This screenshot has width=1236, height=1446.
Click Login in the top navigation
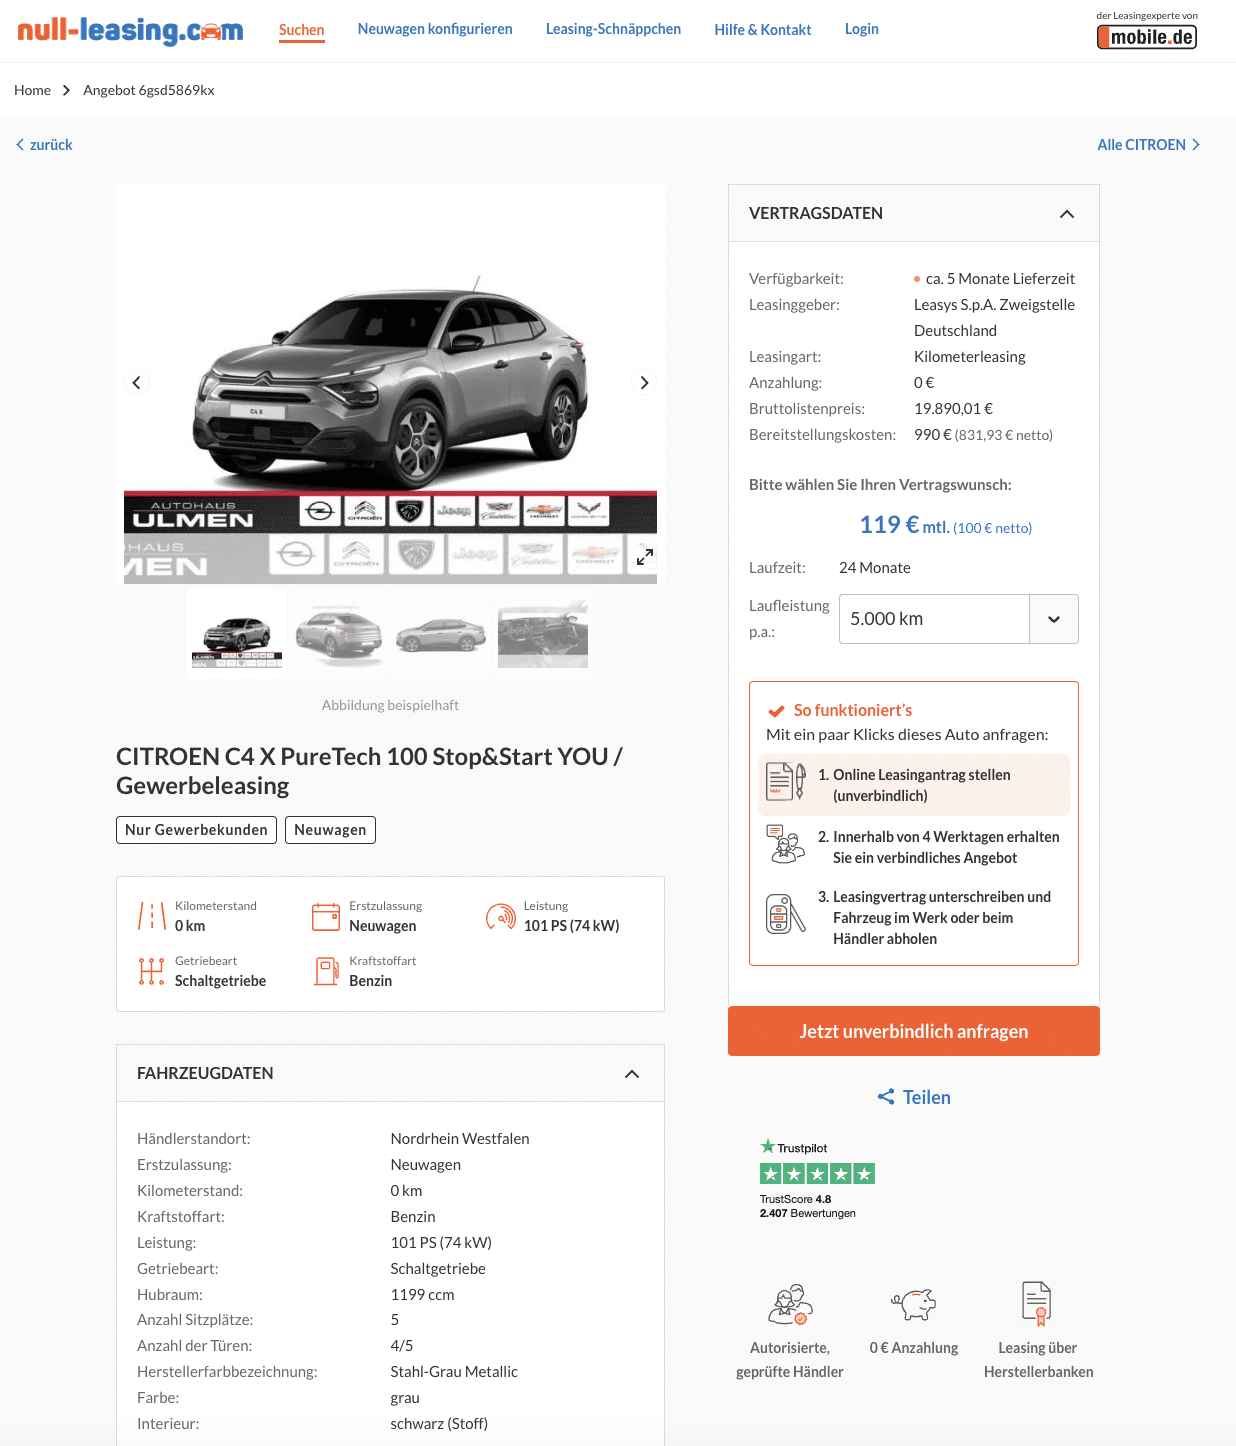861,29
